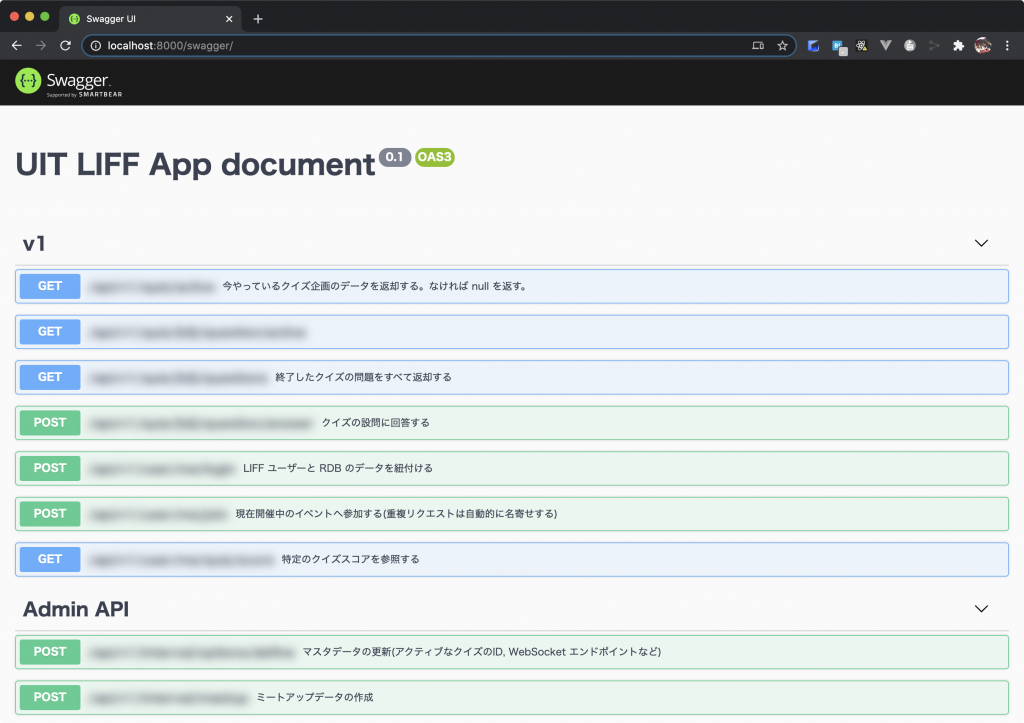Expand POST endpoint クイズの設問に回答する
This screenshot has height=723, width=1024.
coord(512,423)
